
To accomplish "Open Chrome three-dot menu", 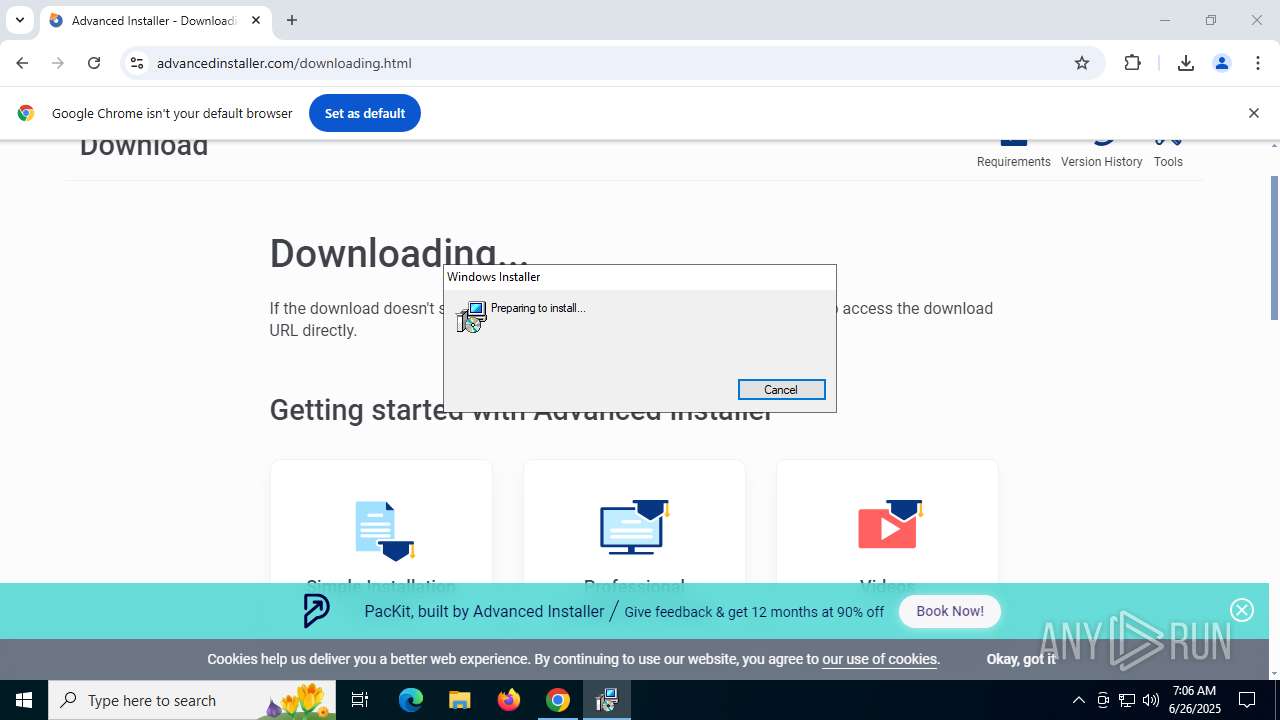I will pos(1258,63).
